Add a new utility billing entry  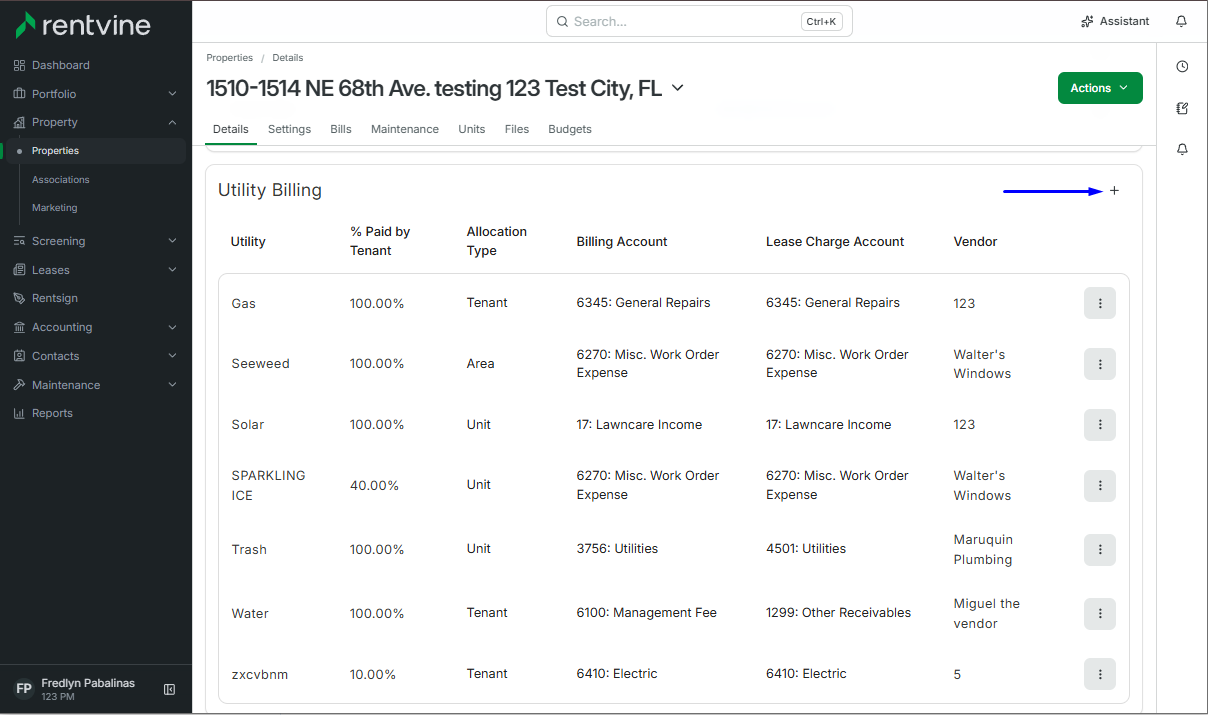(1115, 190)
